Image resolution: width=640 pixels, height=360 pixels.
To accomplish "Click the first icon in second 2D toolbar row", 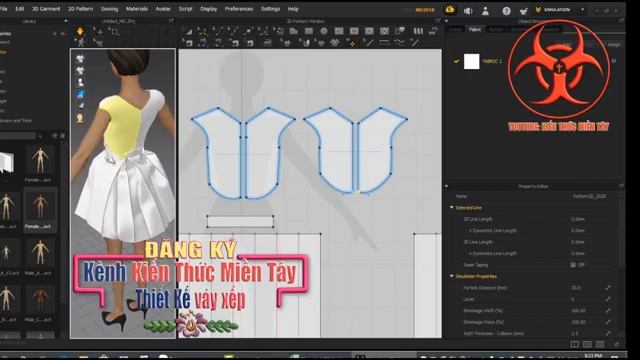I will [189, 42].
